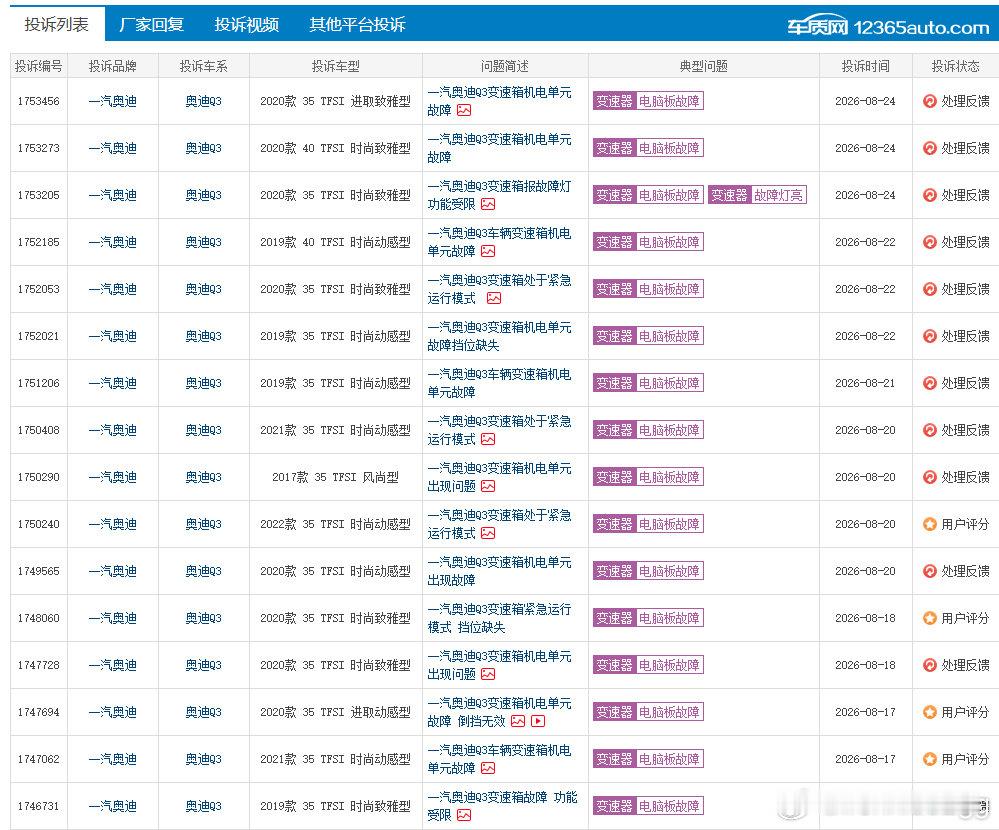Click model 2022款 35 TFSI 时尚动感型
Screen dimensions: 999x830
pos(335,524)
